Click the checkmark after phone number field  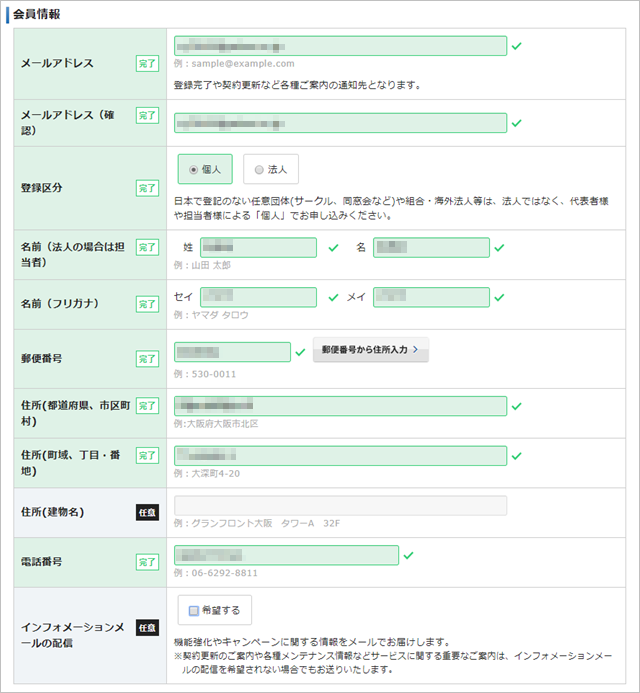(x=408, y=555)
